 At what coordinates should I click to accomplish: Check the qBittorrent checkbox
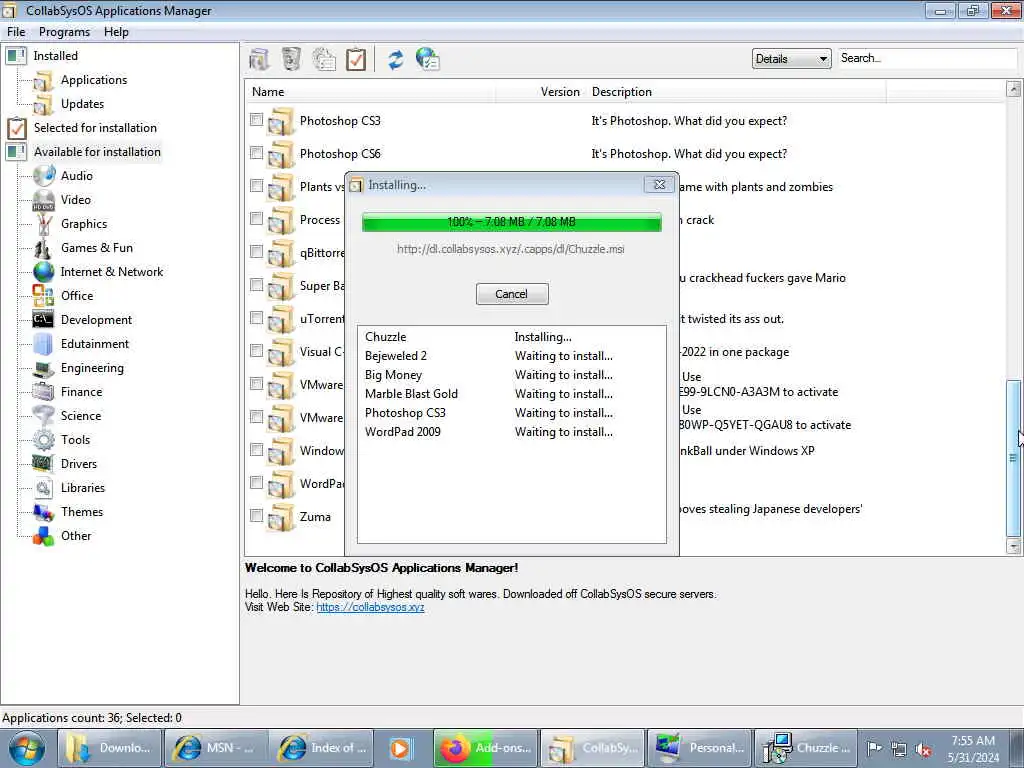coord(256,251)
